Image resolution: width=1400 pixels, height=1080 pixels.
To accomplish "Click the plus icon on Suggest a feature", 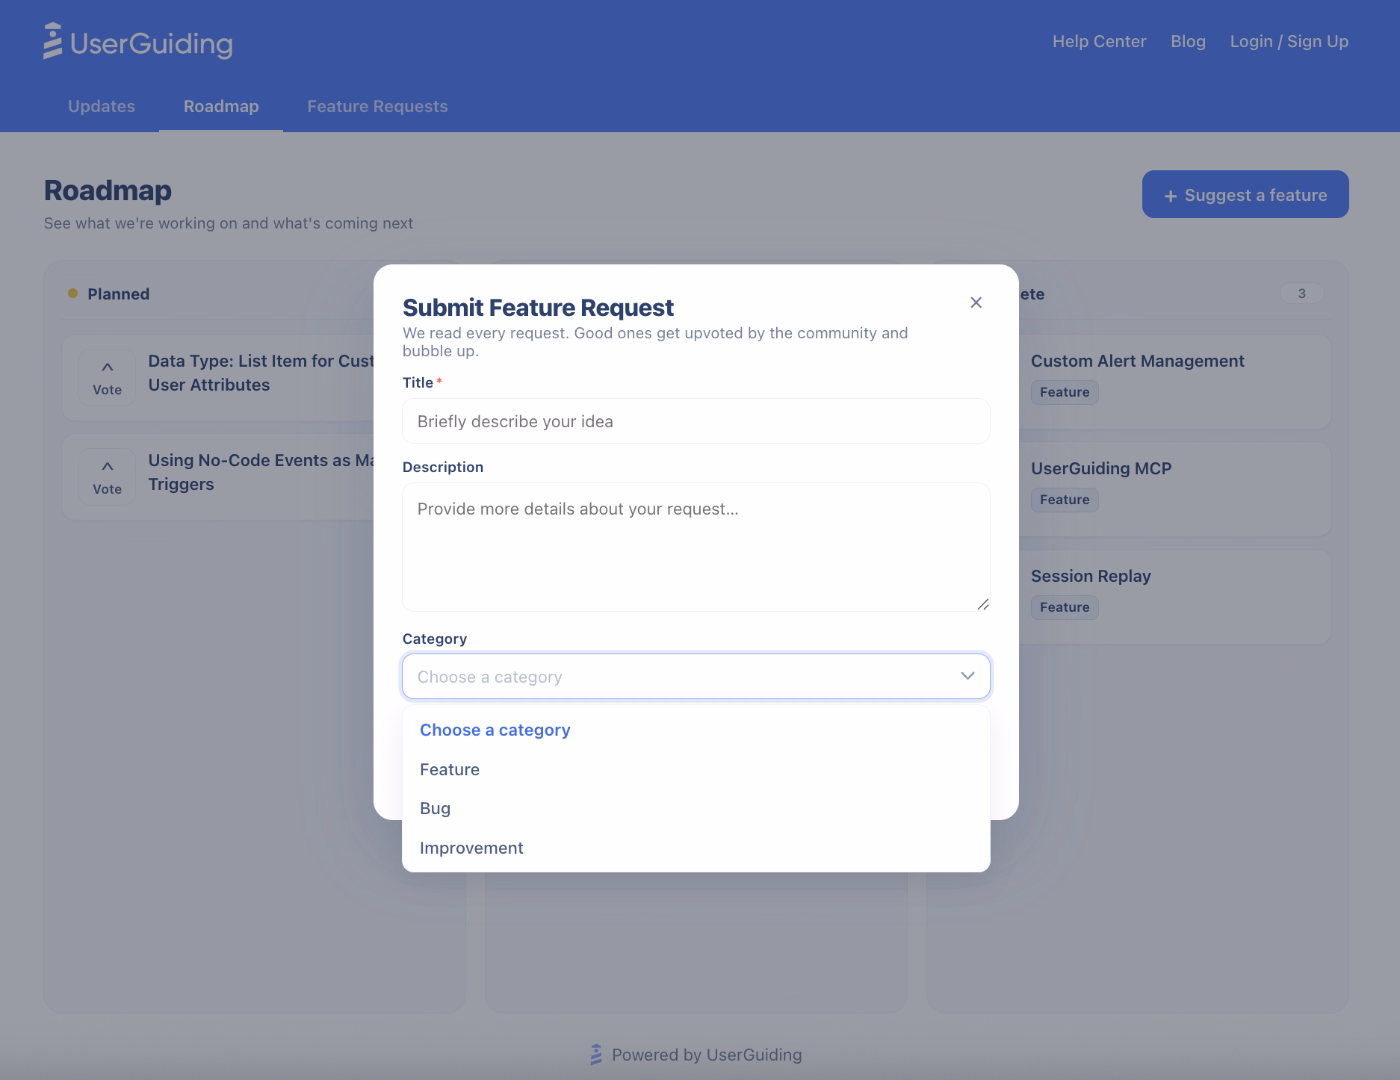I will point(1170,196).
